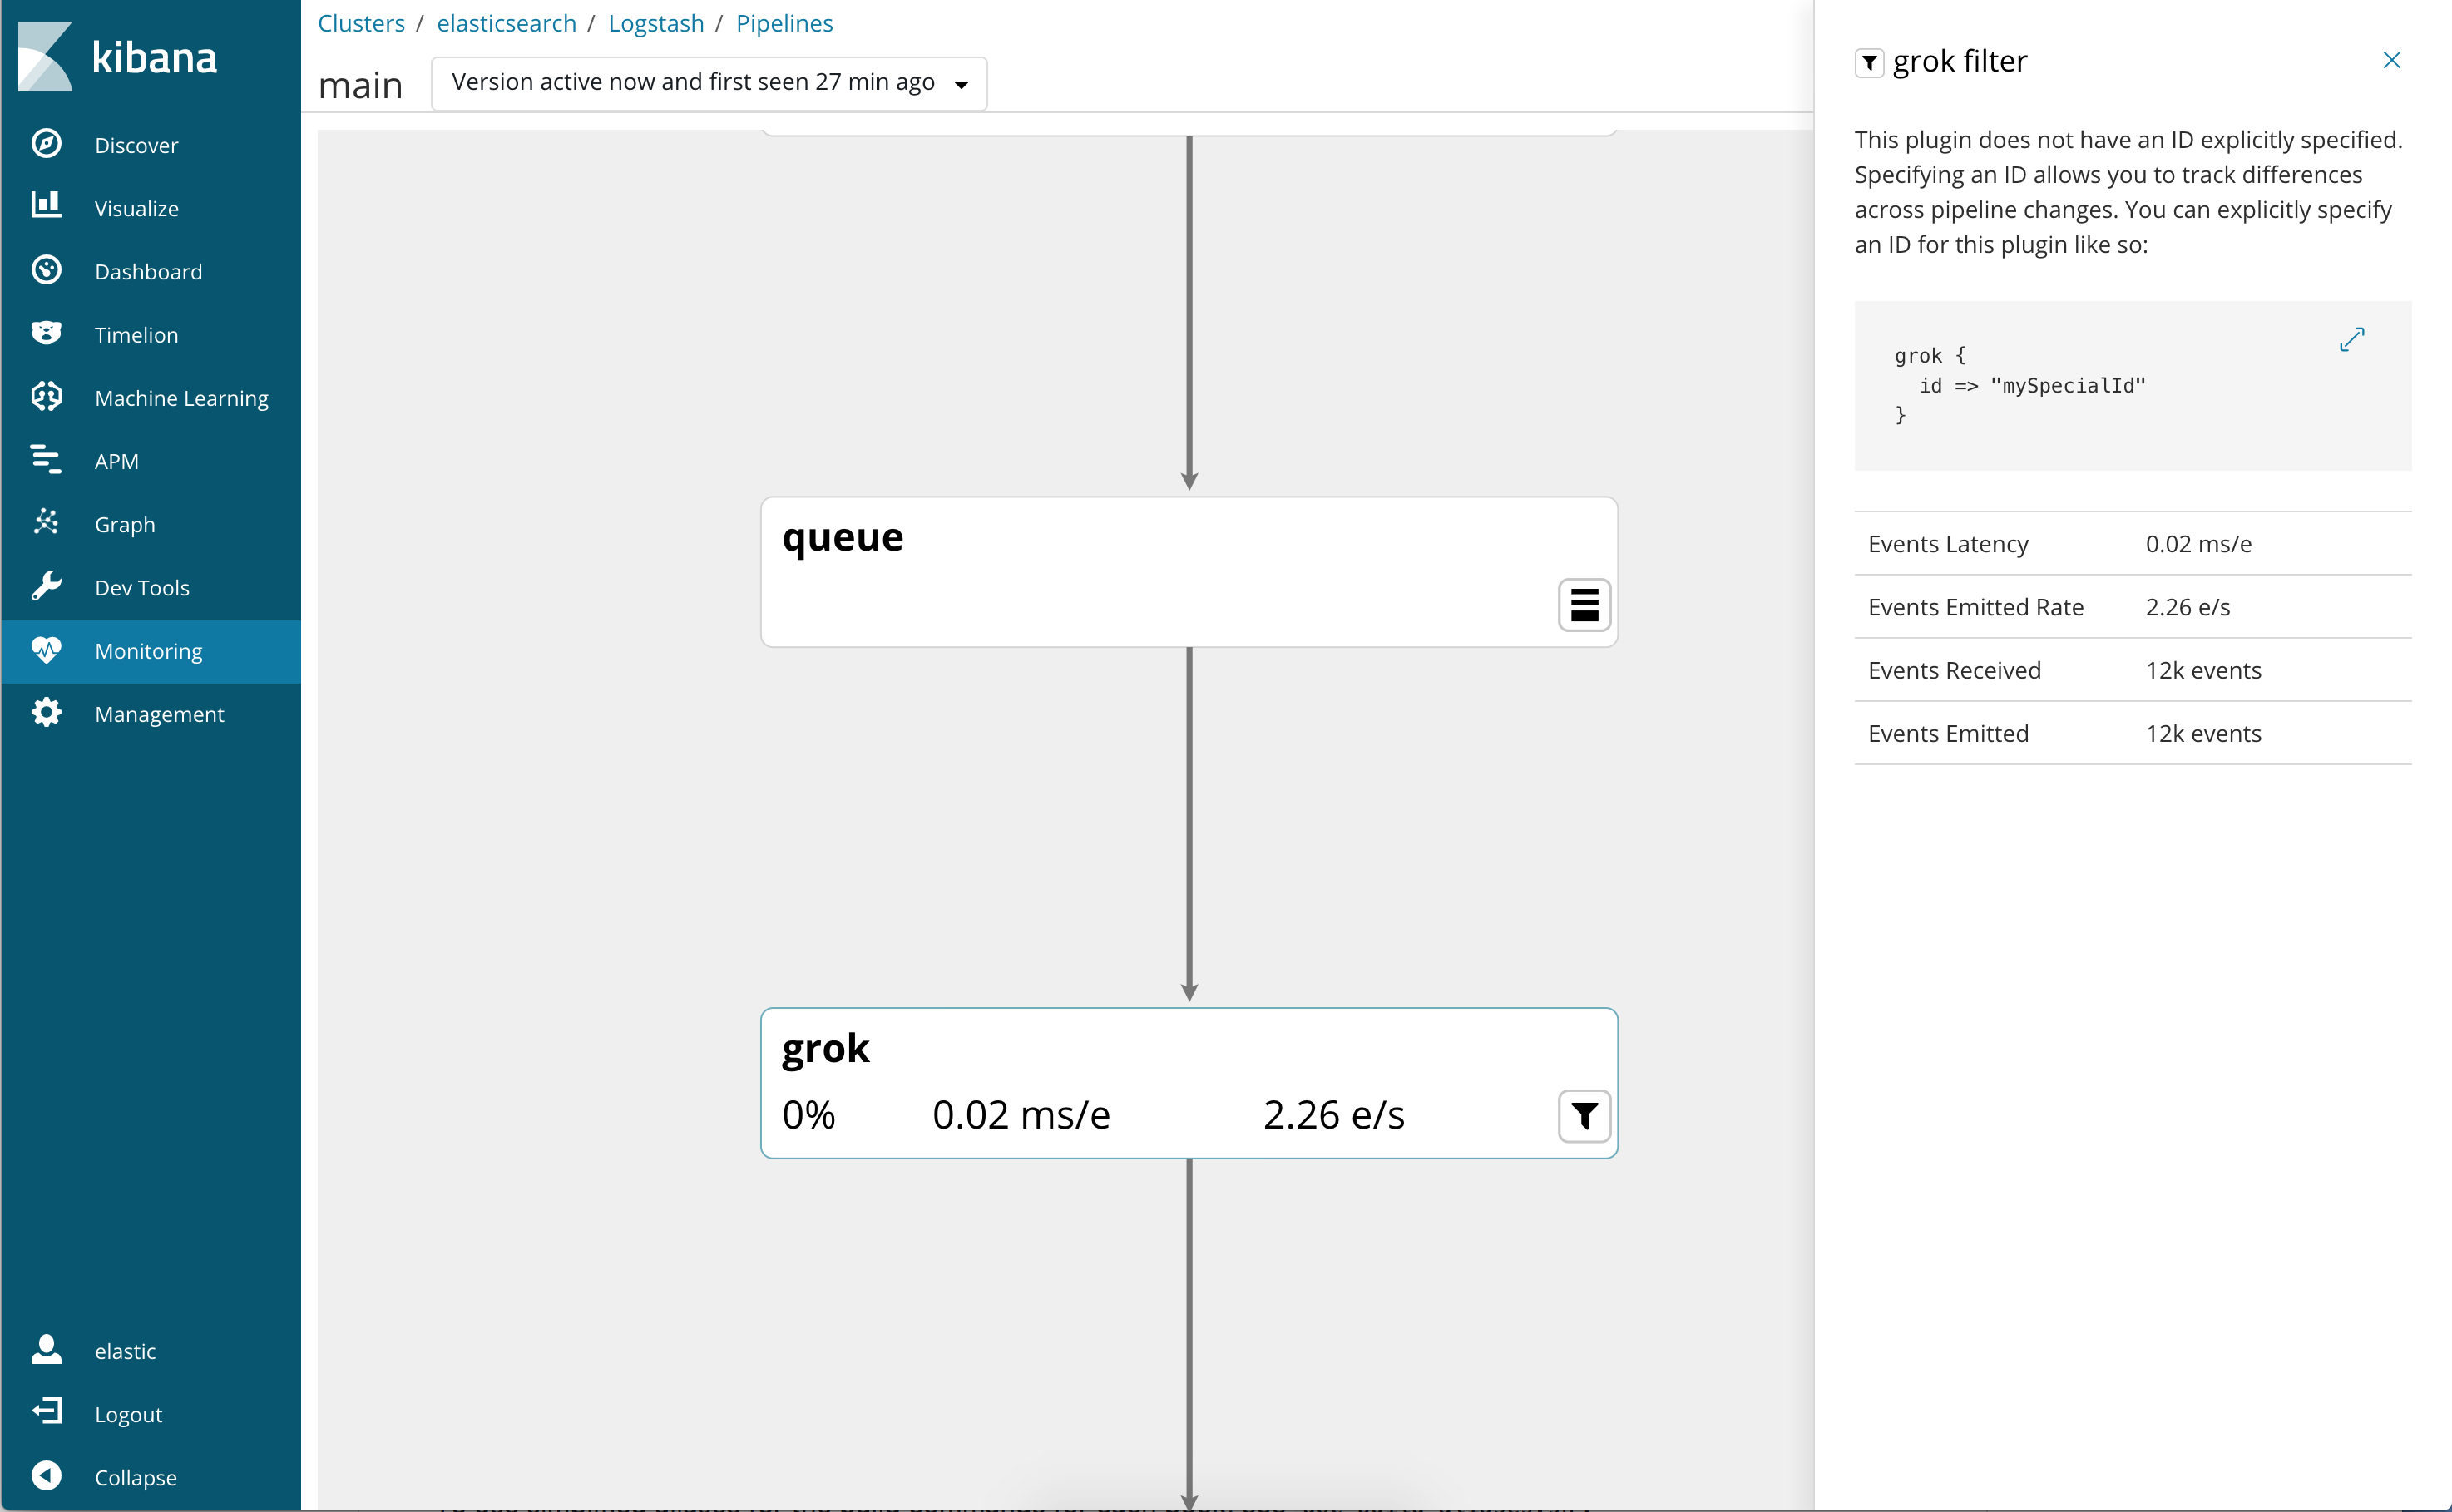Screen dimensions: 2452x1512
Task: Open Machine Learning brain icon
Action: 46,397
